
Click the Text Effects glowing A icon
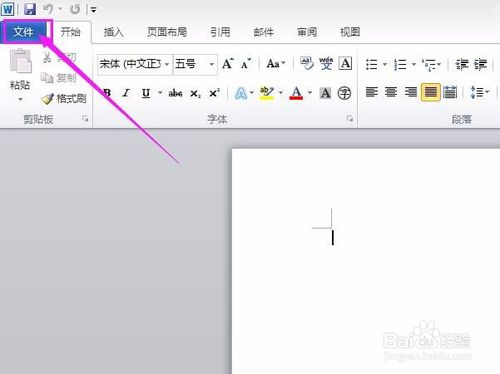coord(241,93)
